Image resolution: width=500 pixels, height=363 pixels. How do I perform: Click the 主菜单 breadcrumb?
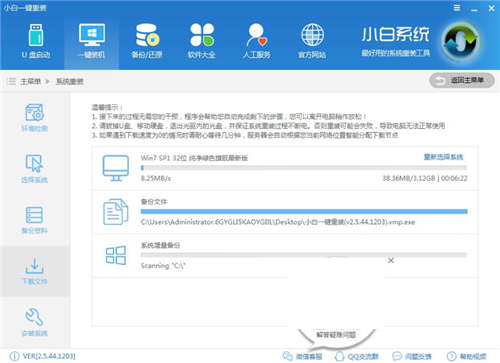[30, 81]
